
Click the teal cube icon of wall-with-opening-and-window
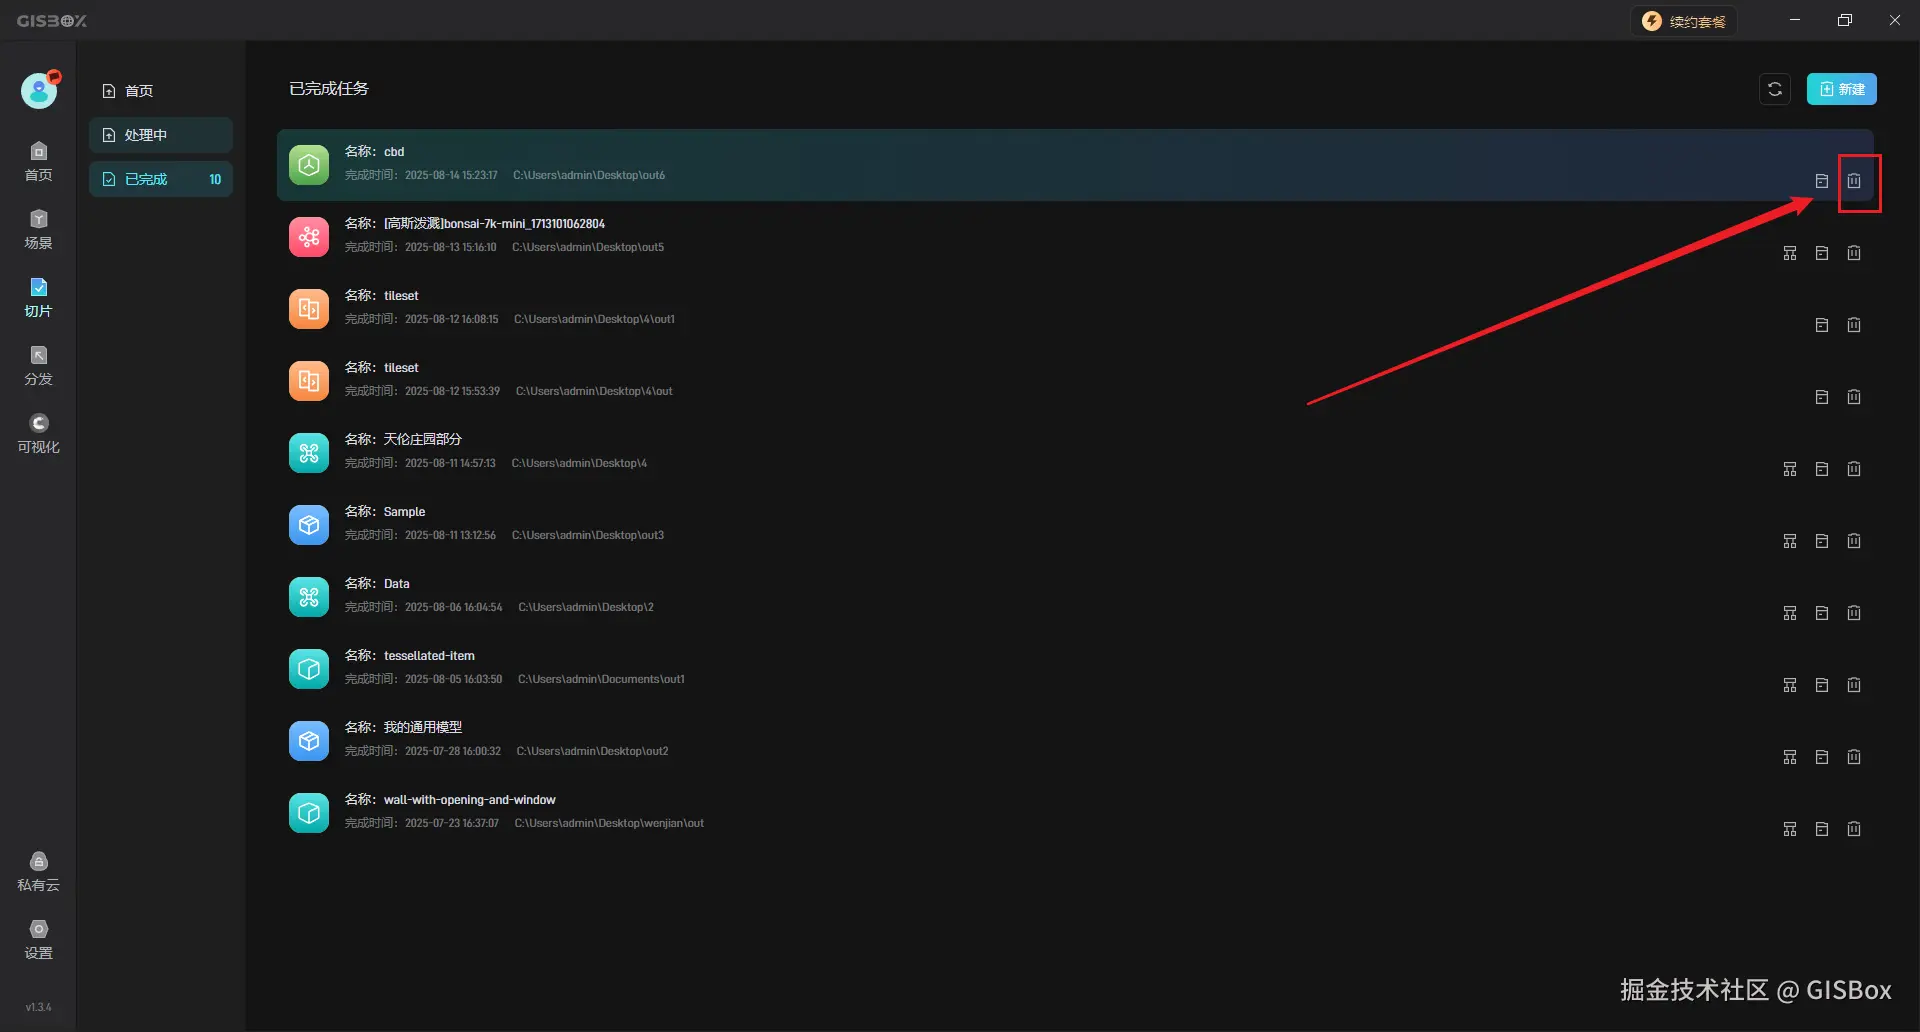pyautogui.click(x=309, y=813)
